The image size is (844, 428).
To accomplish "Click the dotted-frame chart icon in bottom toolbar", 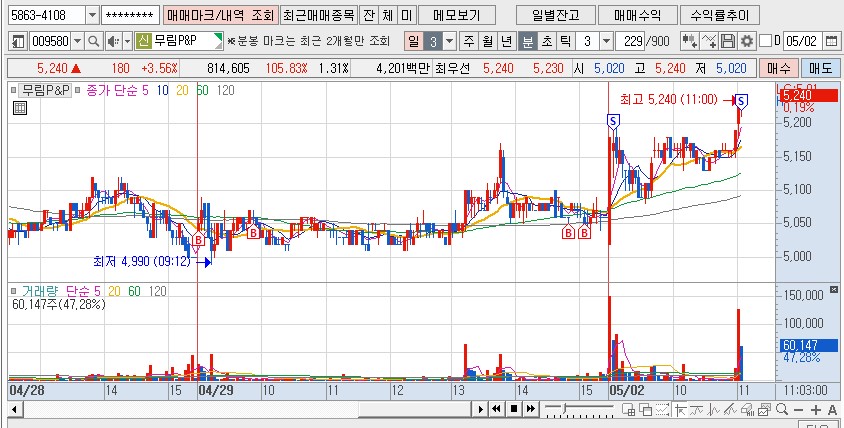I will point(663,410).
